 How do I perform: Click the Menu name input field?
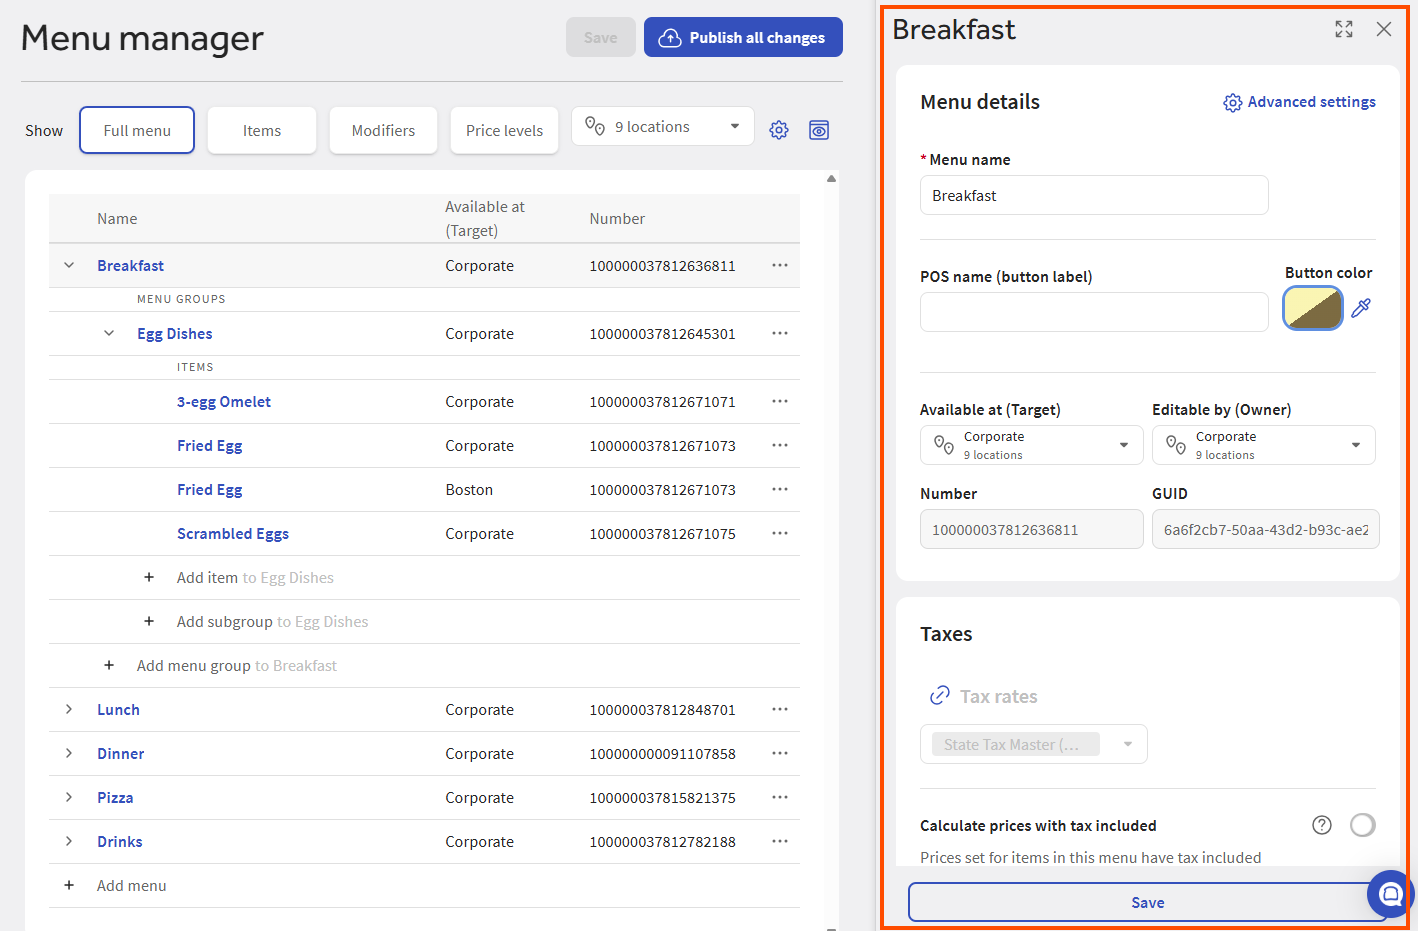[1094, 195]
